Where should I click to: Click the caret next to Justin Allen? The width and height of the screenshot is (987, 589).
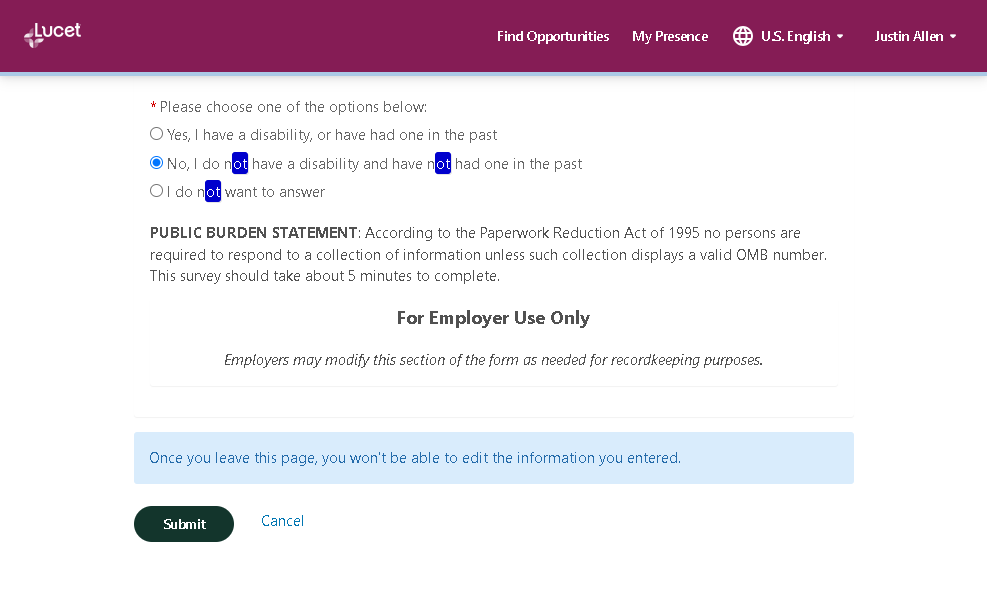[953, 37]
